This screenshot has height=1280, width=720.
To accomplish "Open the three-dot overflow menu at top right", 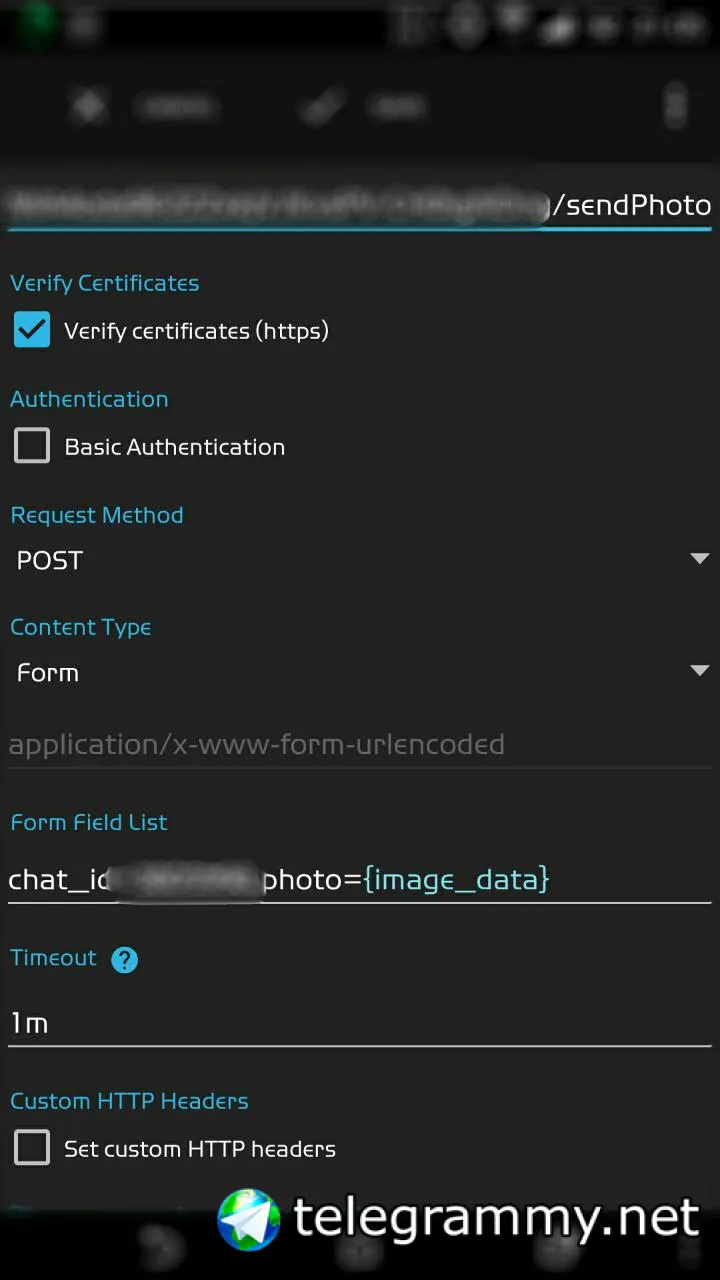I will pos(676,106).
